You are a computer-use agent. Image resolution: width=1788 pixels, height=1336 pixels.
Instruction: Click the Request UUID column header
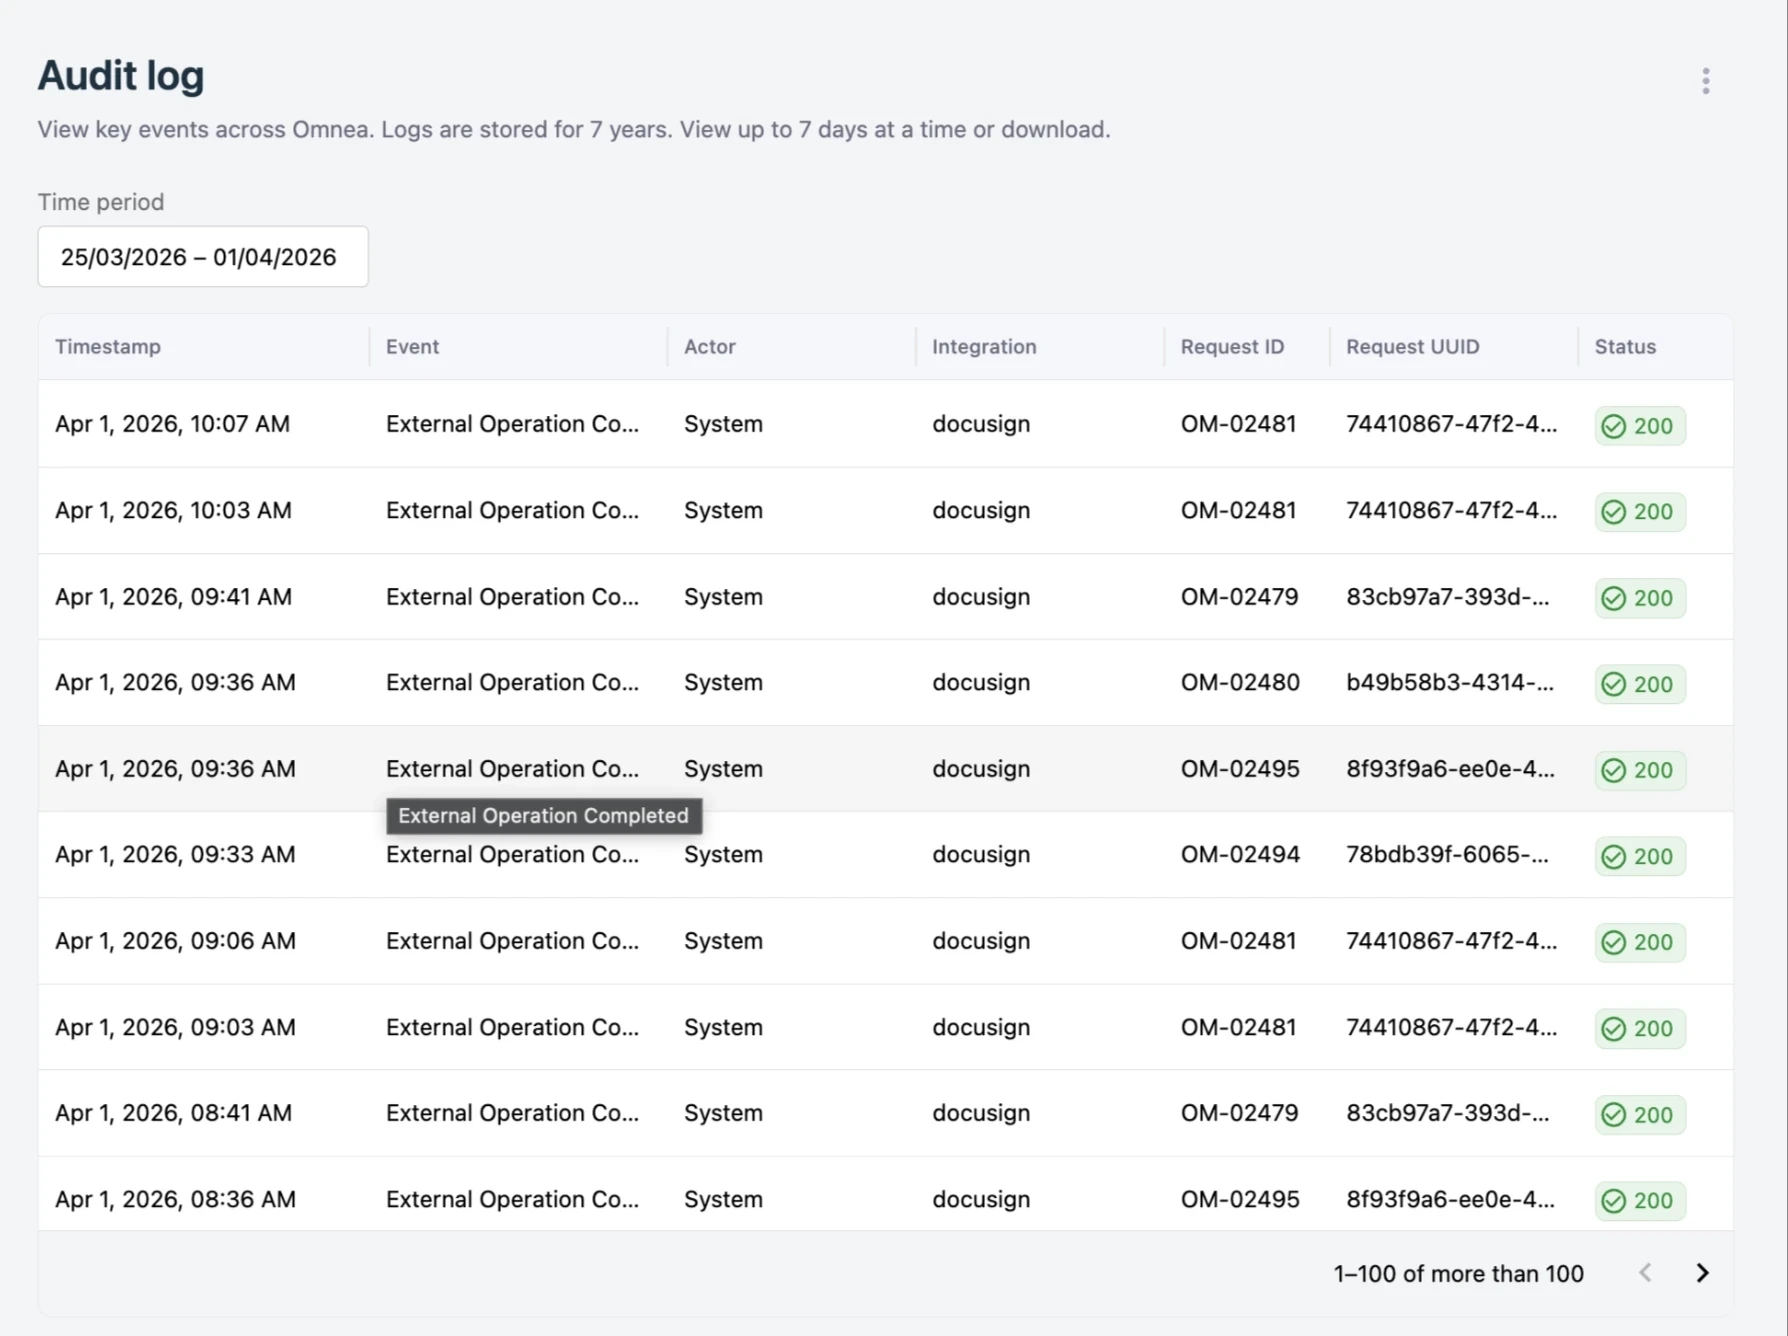coord(1412,347)
